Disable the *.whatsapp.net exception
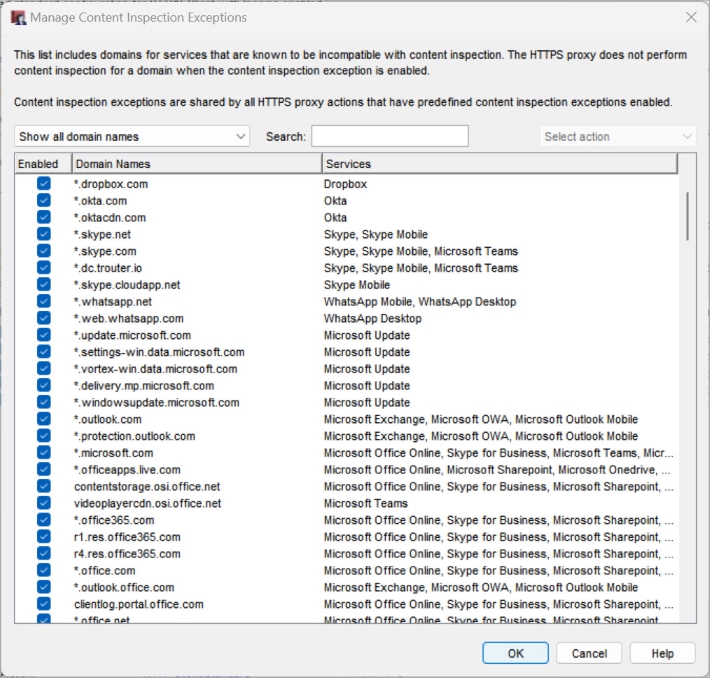Screen dimensions: 710x678 [x=44, y=301]
